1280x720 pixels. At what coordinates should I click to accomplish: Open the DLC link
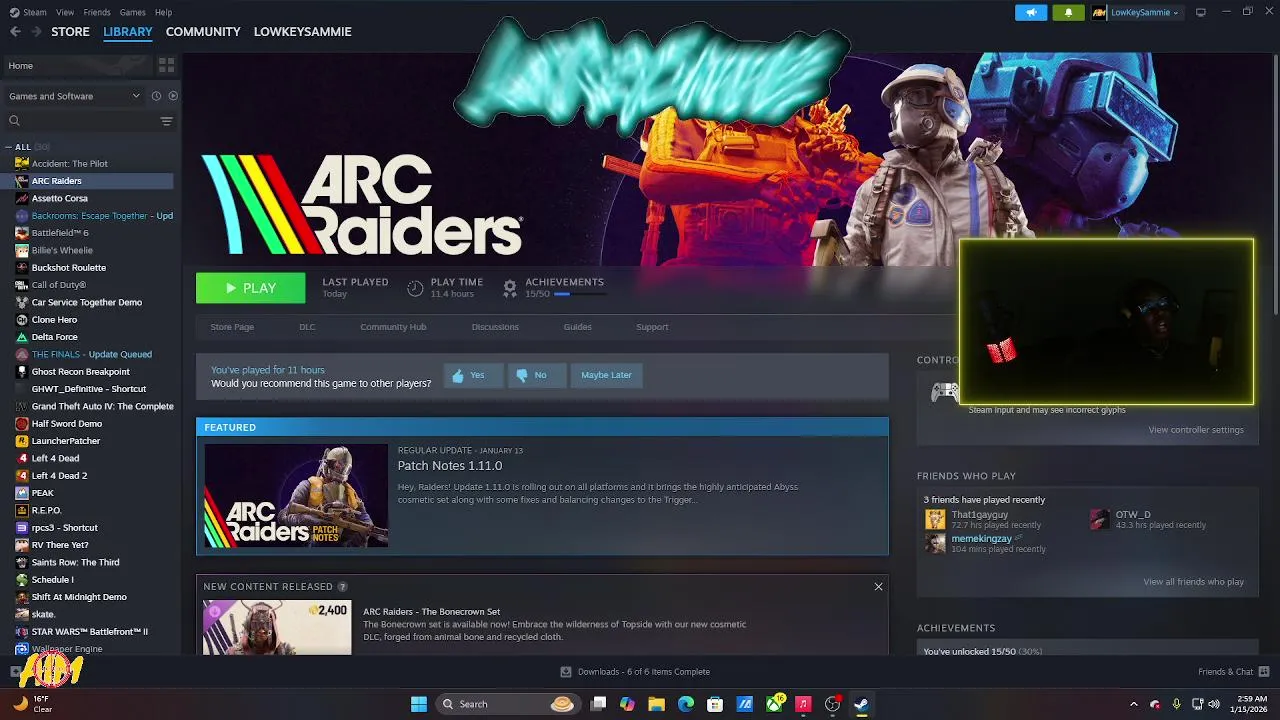coord(307,327)
